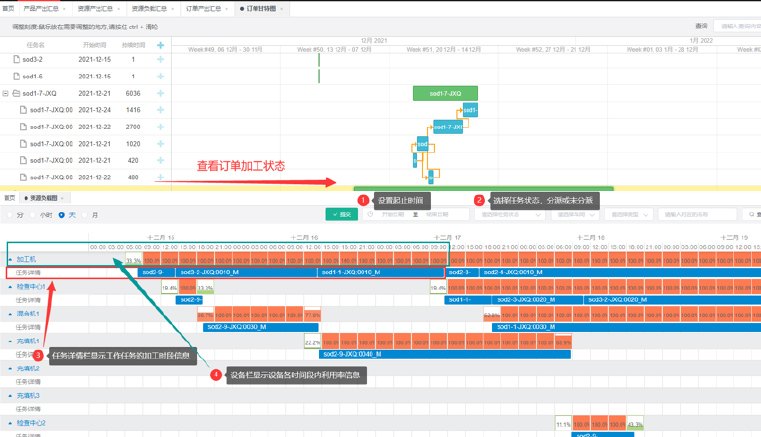Select the 月 (month) time scale radio
This screenshot has height=437, width=761.
tap(84, 215)
